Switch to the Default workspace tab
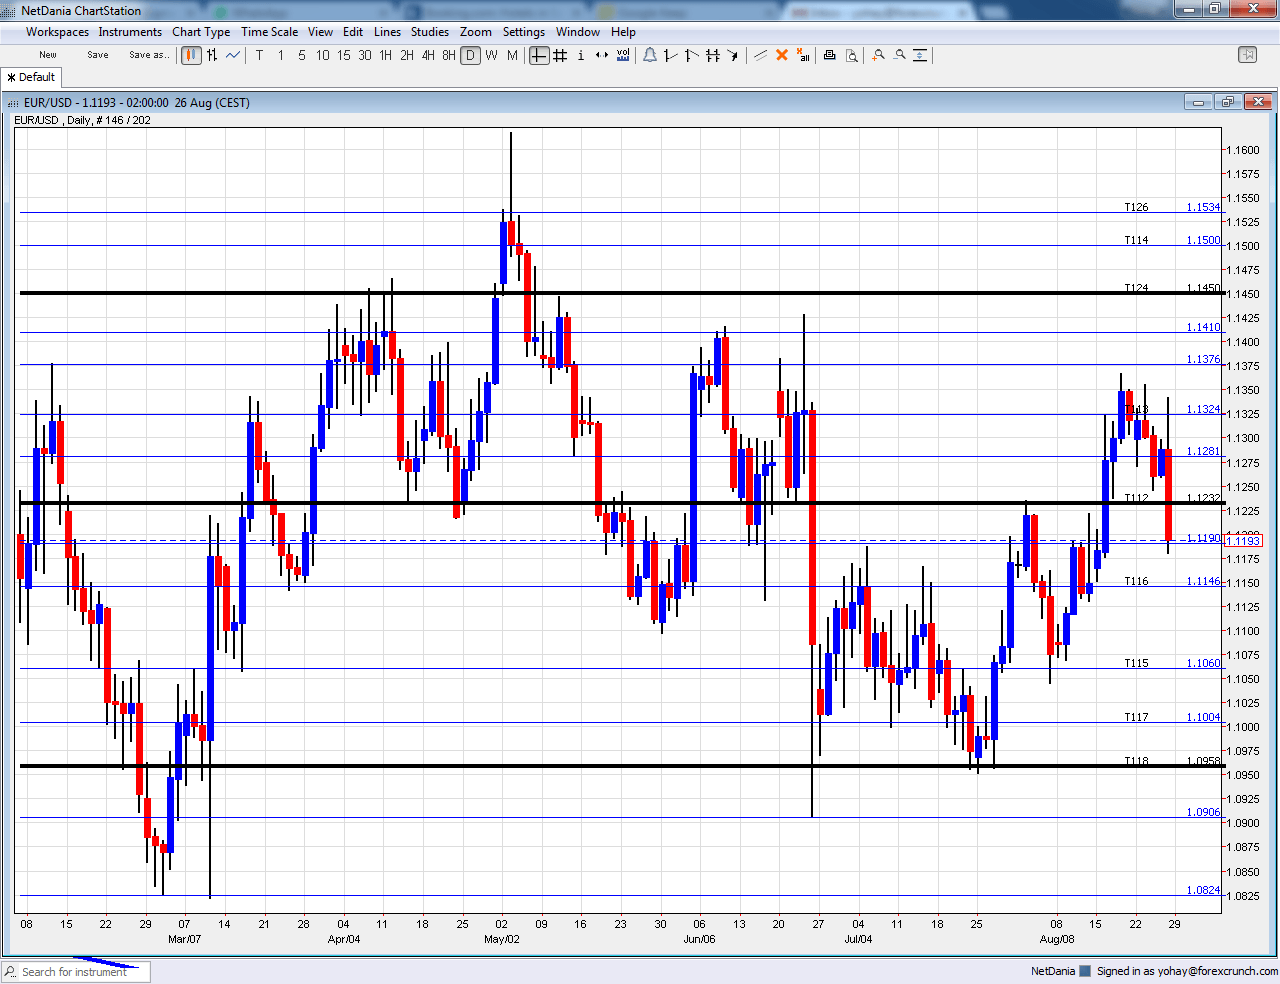1280x984 pixels. pyautogui.click(x=30, y=77)
